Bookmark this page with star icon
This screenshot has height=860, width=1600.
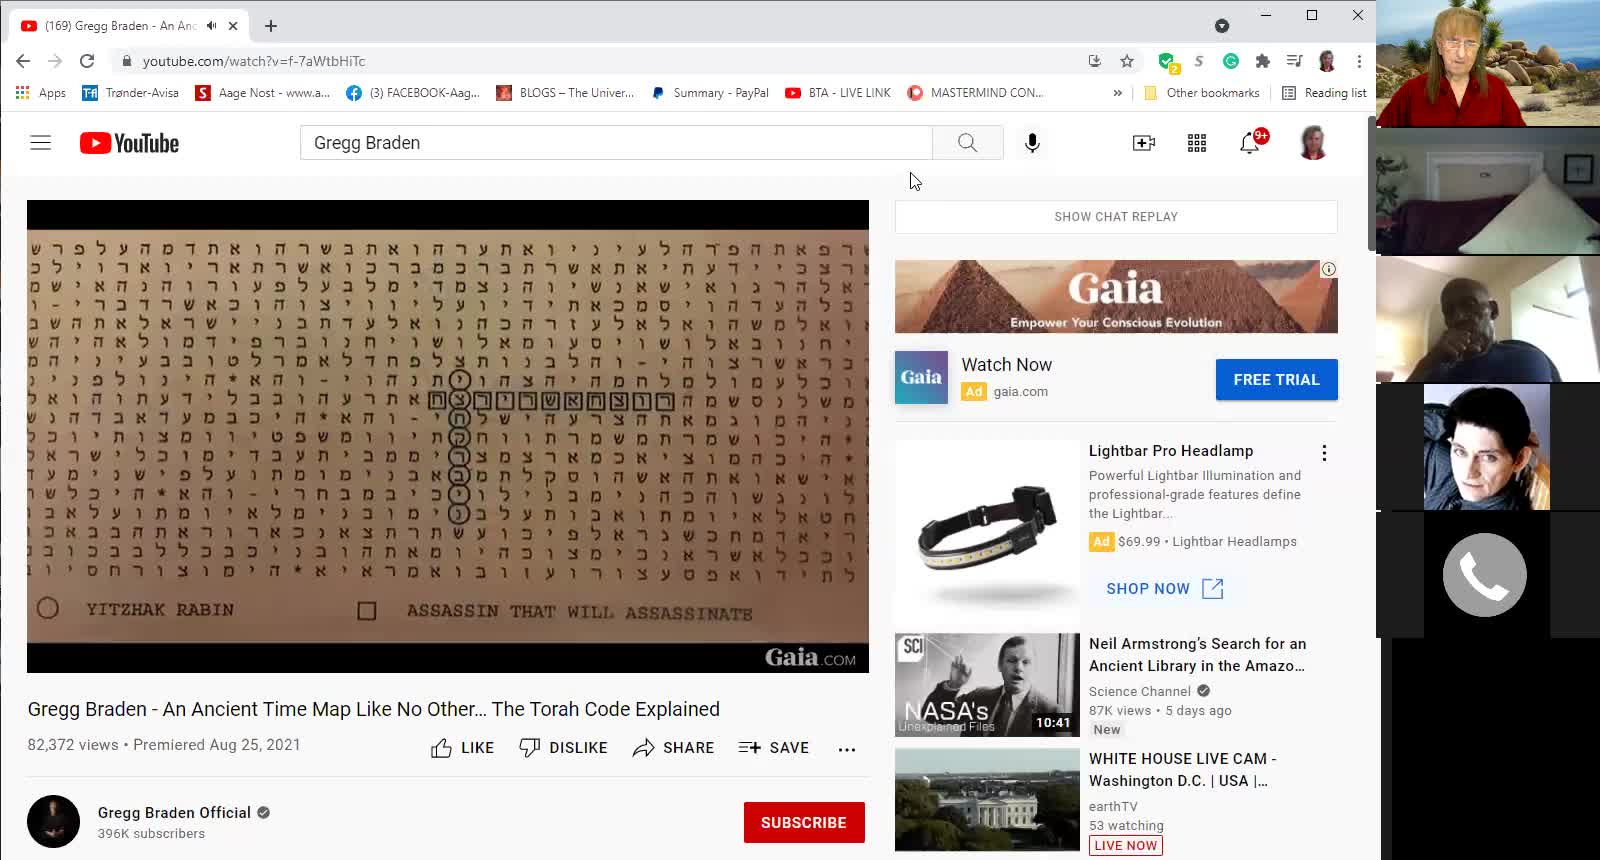pos(1127,61)
